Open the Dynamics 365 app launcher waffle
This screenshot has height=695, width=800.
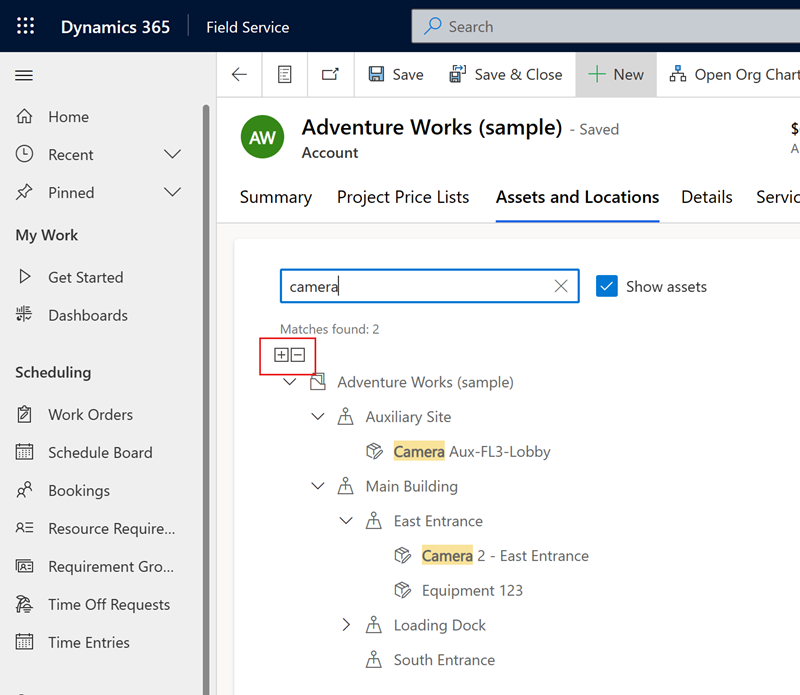tap(26, 27)
